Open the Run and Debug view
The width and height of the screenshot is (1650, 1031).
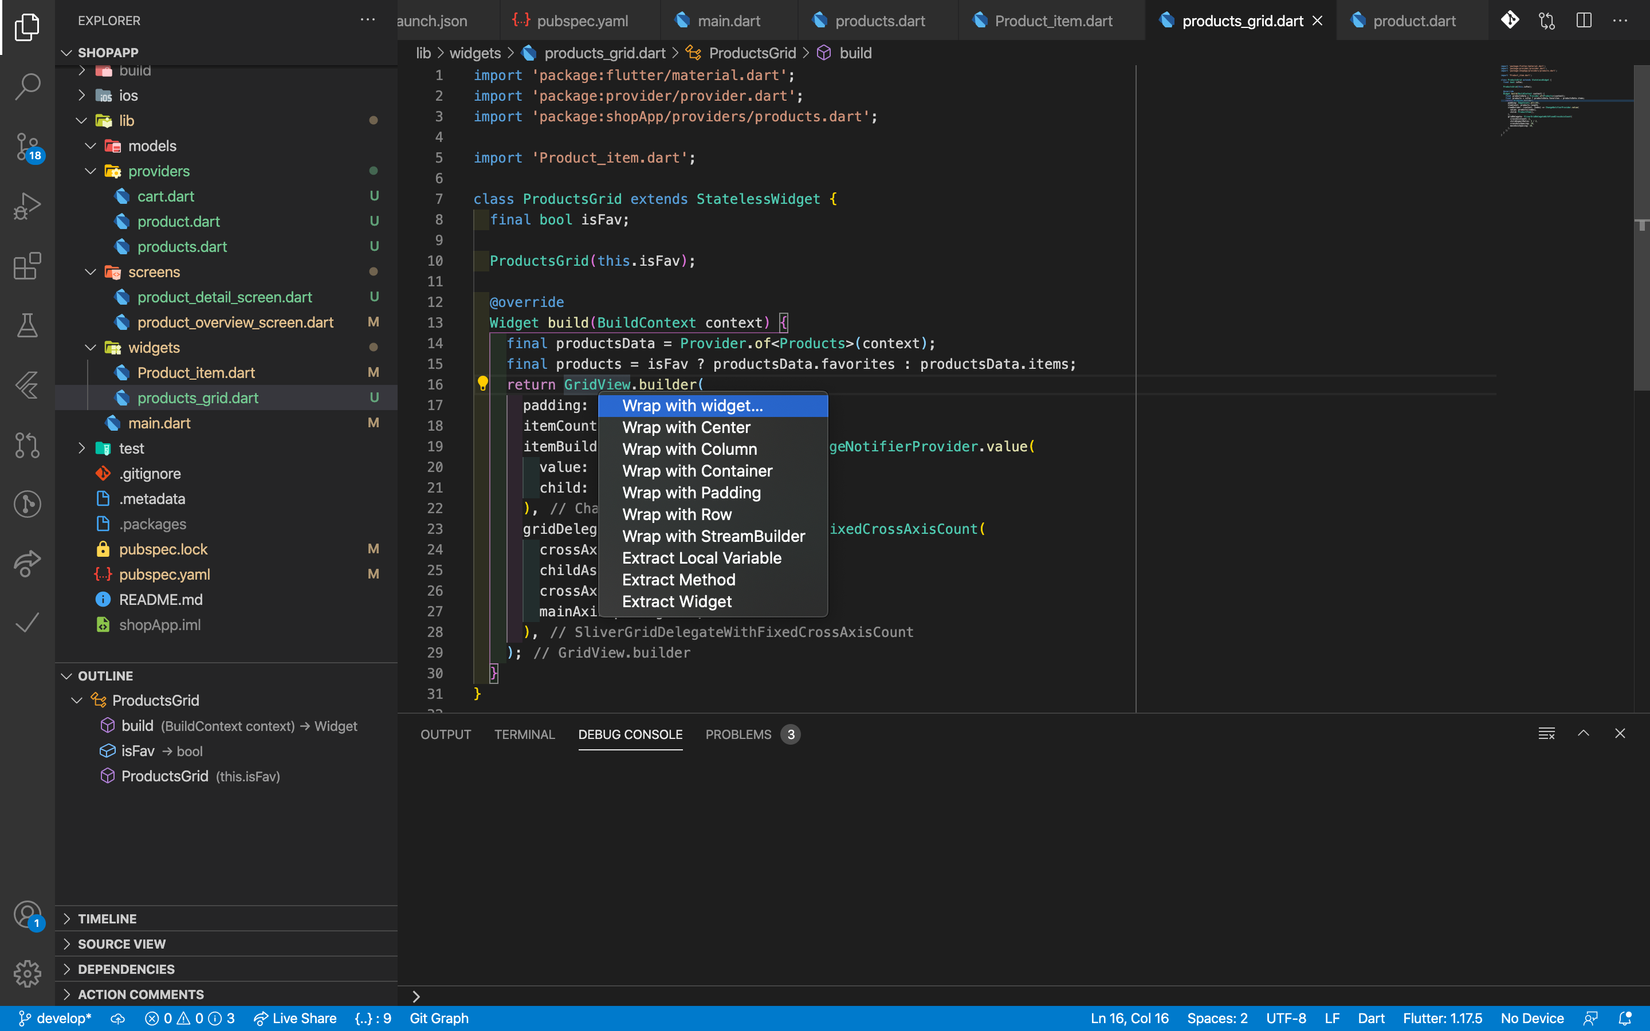click(27, 207)
